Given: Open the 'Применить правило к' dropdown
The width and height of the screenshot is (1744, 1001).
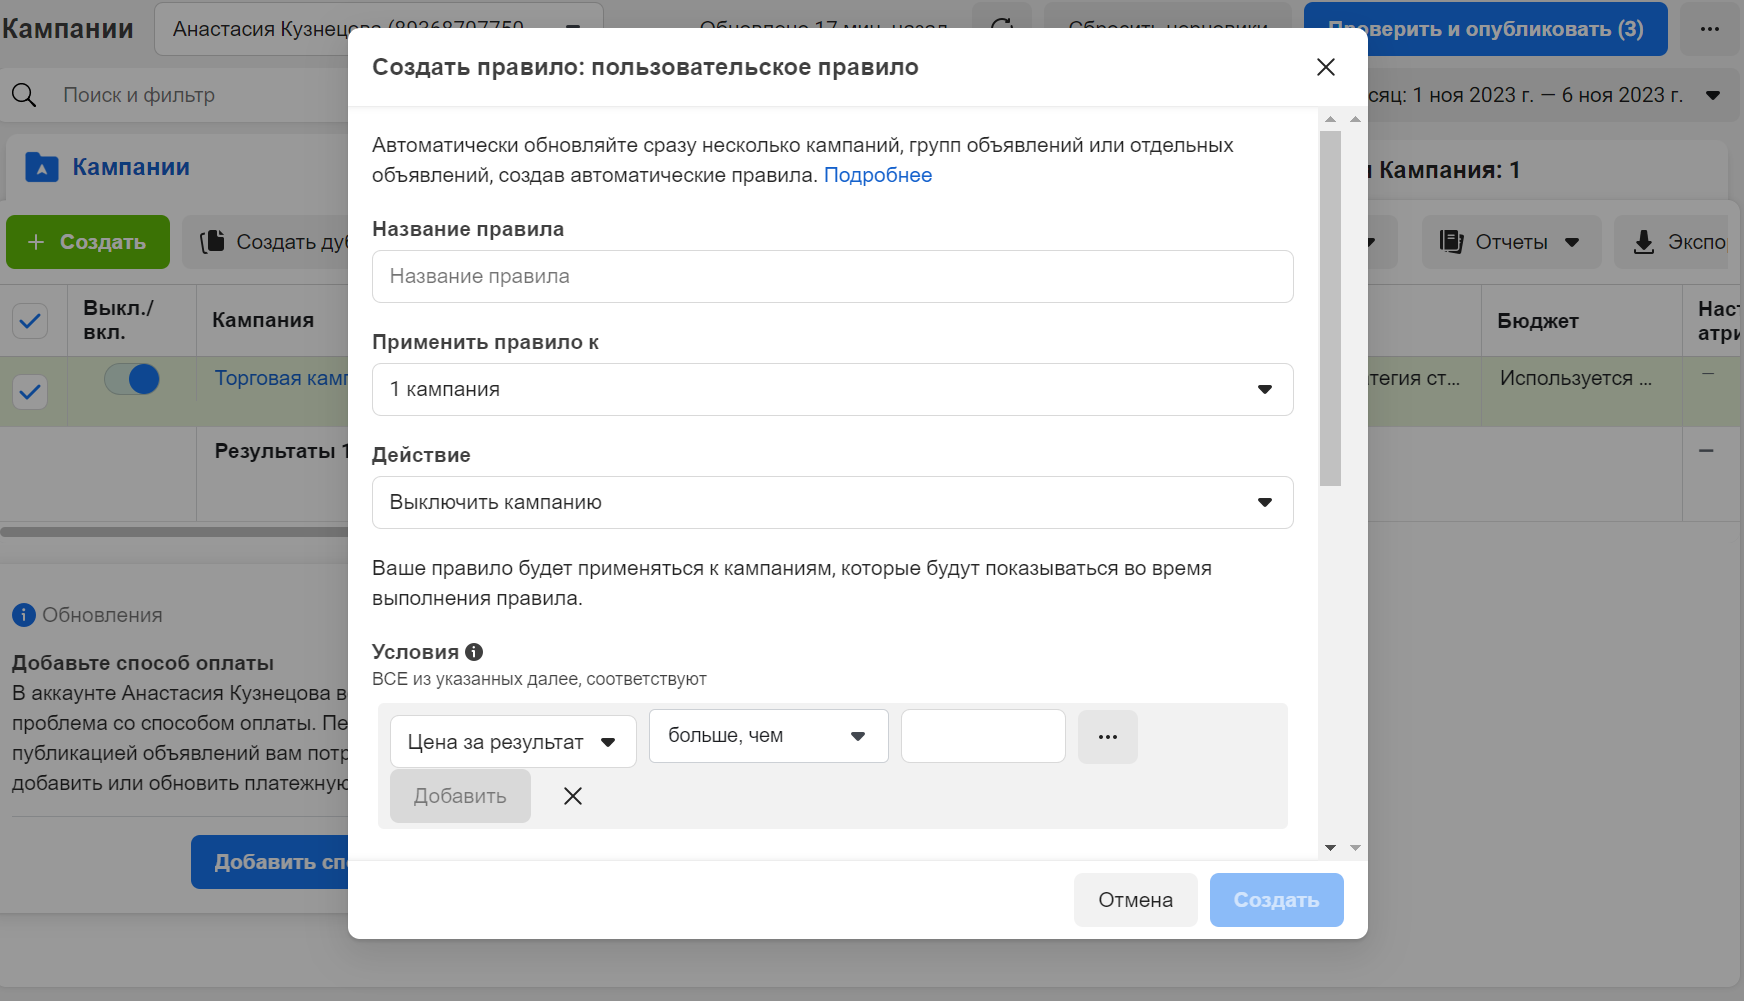Looking at the screenshot, I should pos(832,389).
